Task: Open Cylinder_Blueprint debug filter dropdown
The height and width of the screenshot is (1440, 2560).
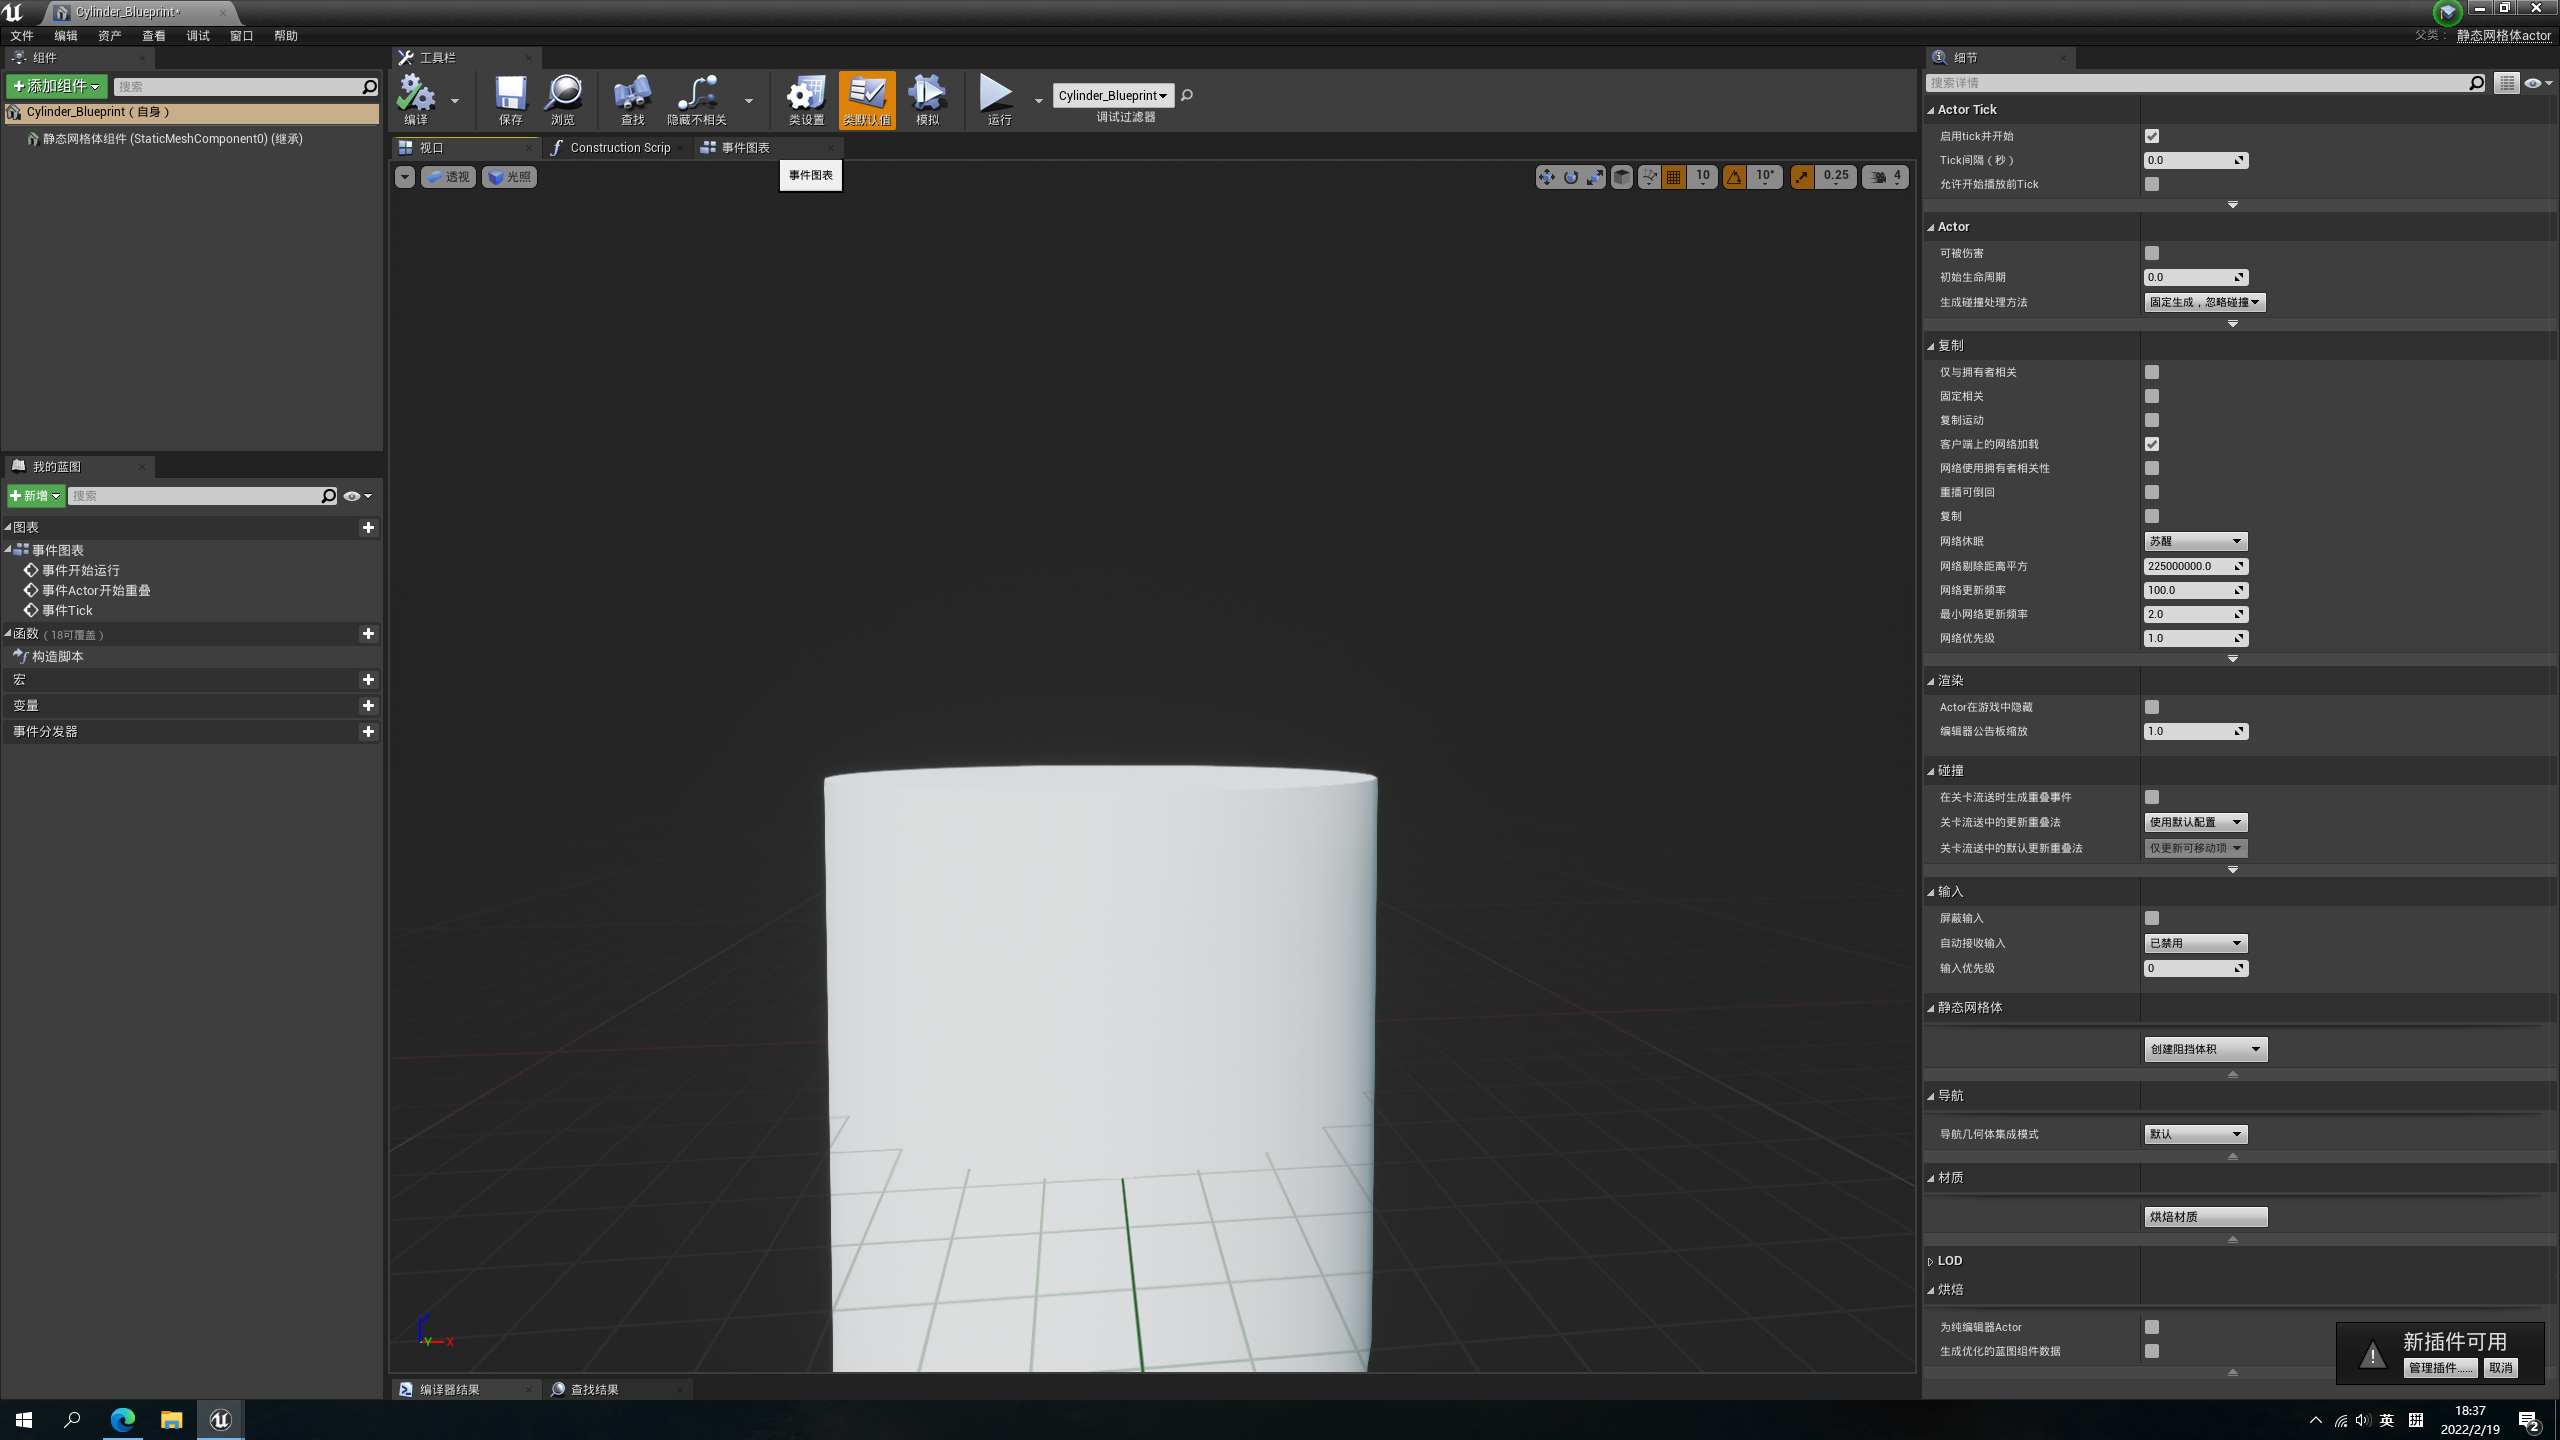Action: tap(1113, 96)
